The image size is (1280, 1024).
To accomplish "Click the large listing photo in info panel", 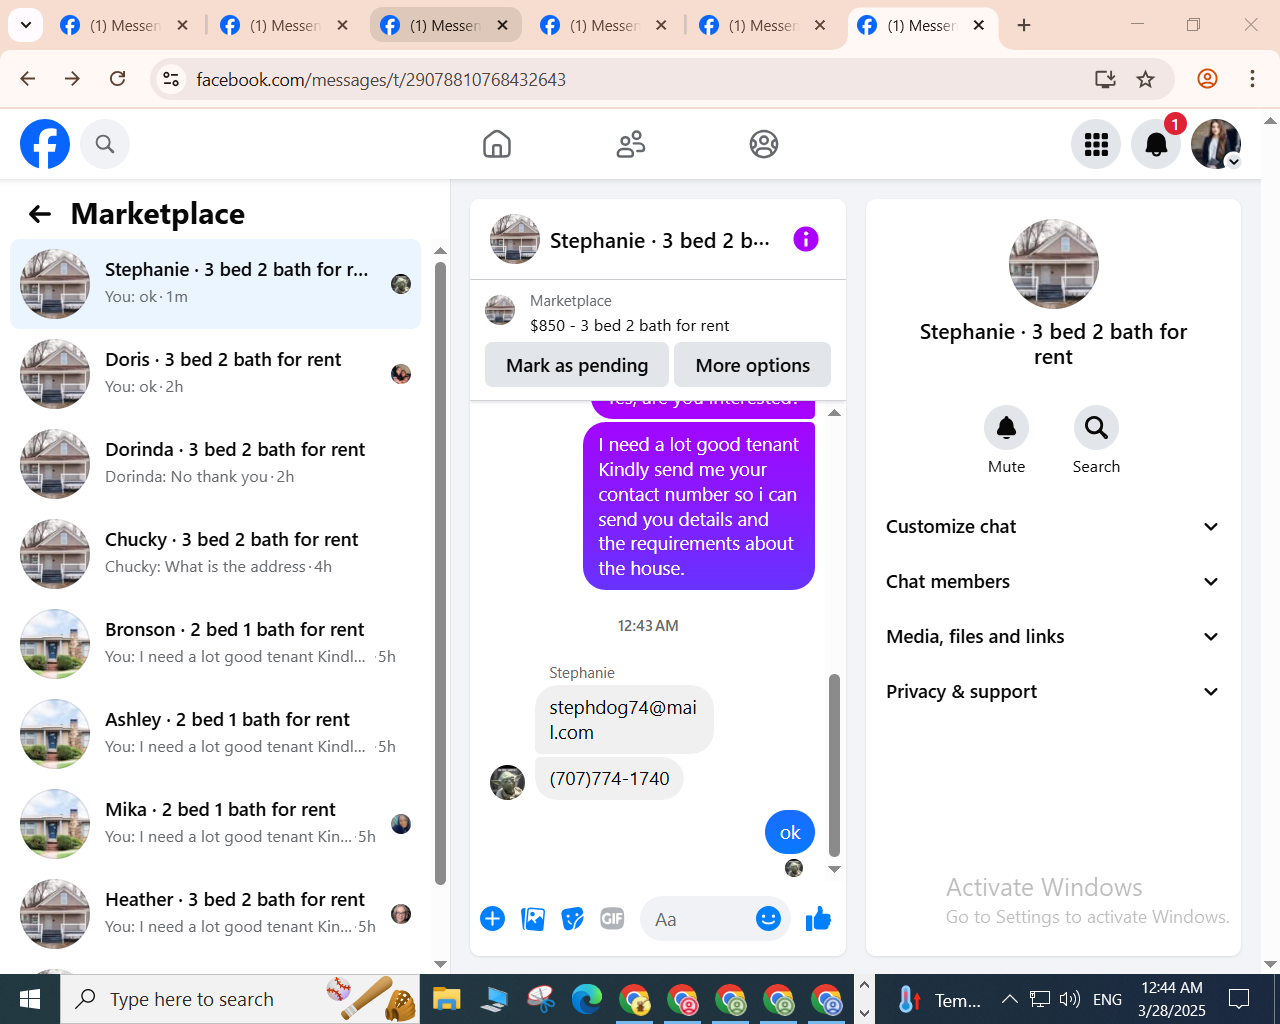I will click(x=1053, y=264).
